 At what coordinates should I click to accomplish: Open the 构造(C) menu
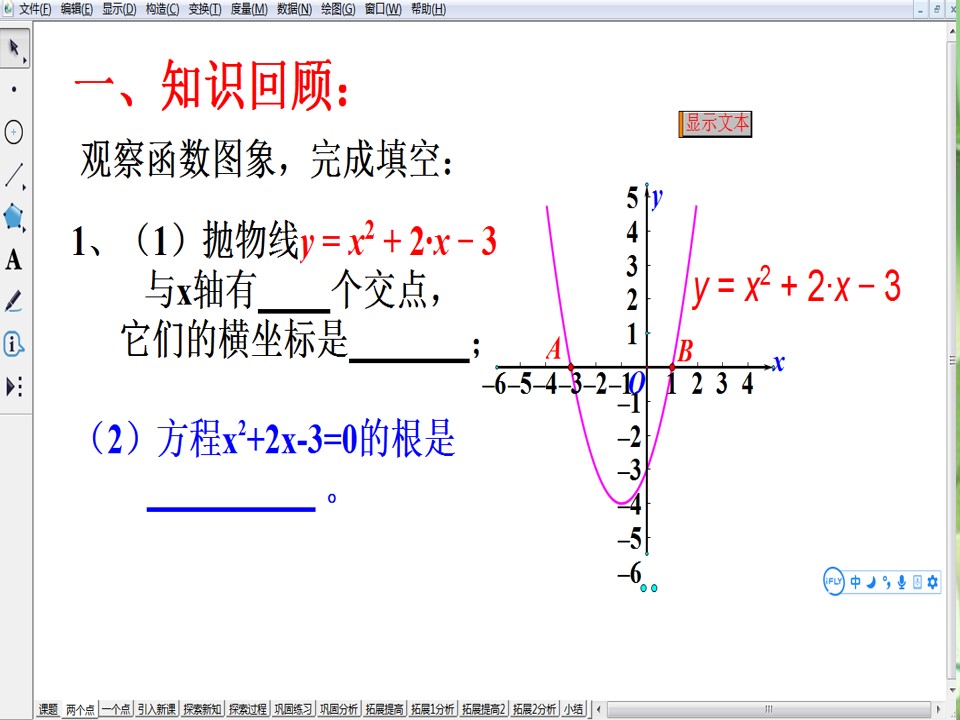click(x=163, y=10)
